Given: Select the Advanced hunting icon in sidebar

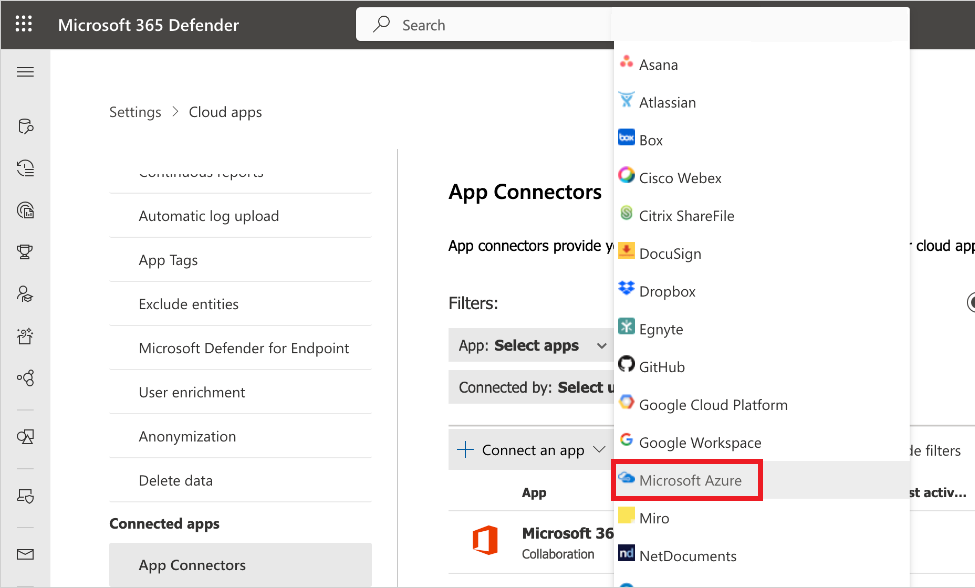Looking at the screenshot, I should click(25, 126).
